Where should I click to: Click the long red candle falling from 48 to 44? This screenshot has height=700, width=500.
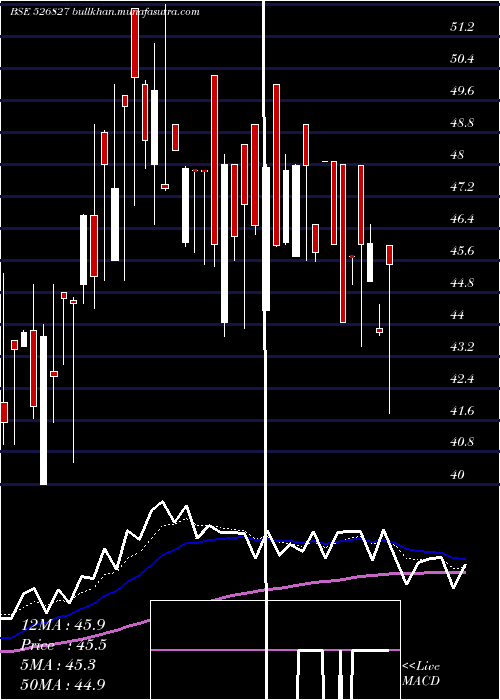343,243
